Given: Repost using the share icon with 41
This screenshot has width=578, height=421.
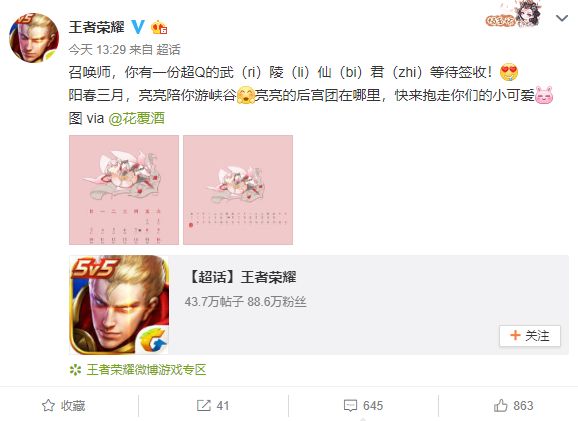Looking at the screenshot, I should [213, 406].
